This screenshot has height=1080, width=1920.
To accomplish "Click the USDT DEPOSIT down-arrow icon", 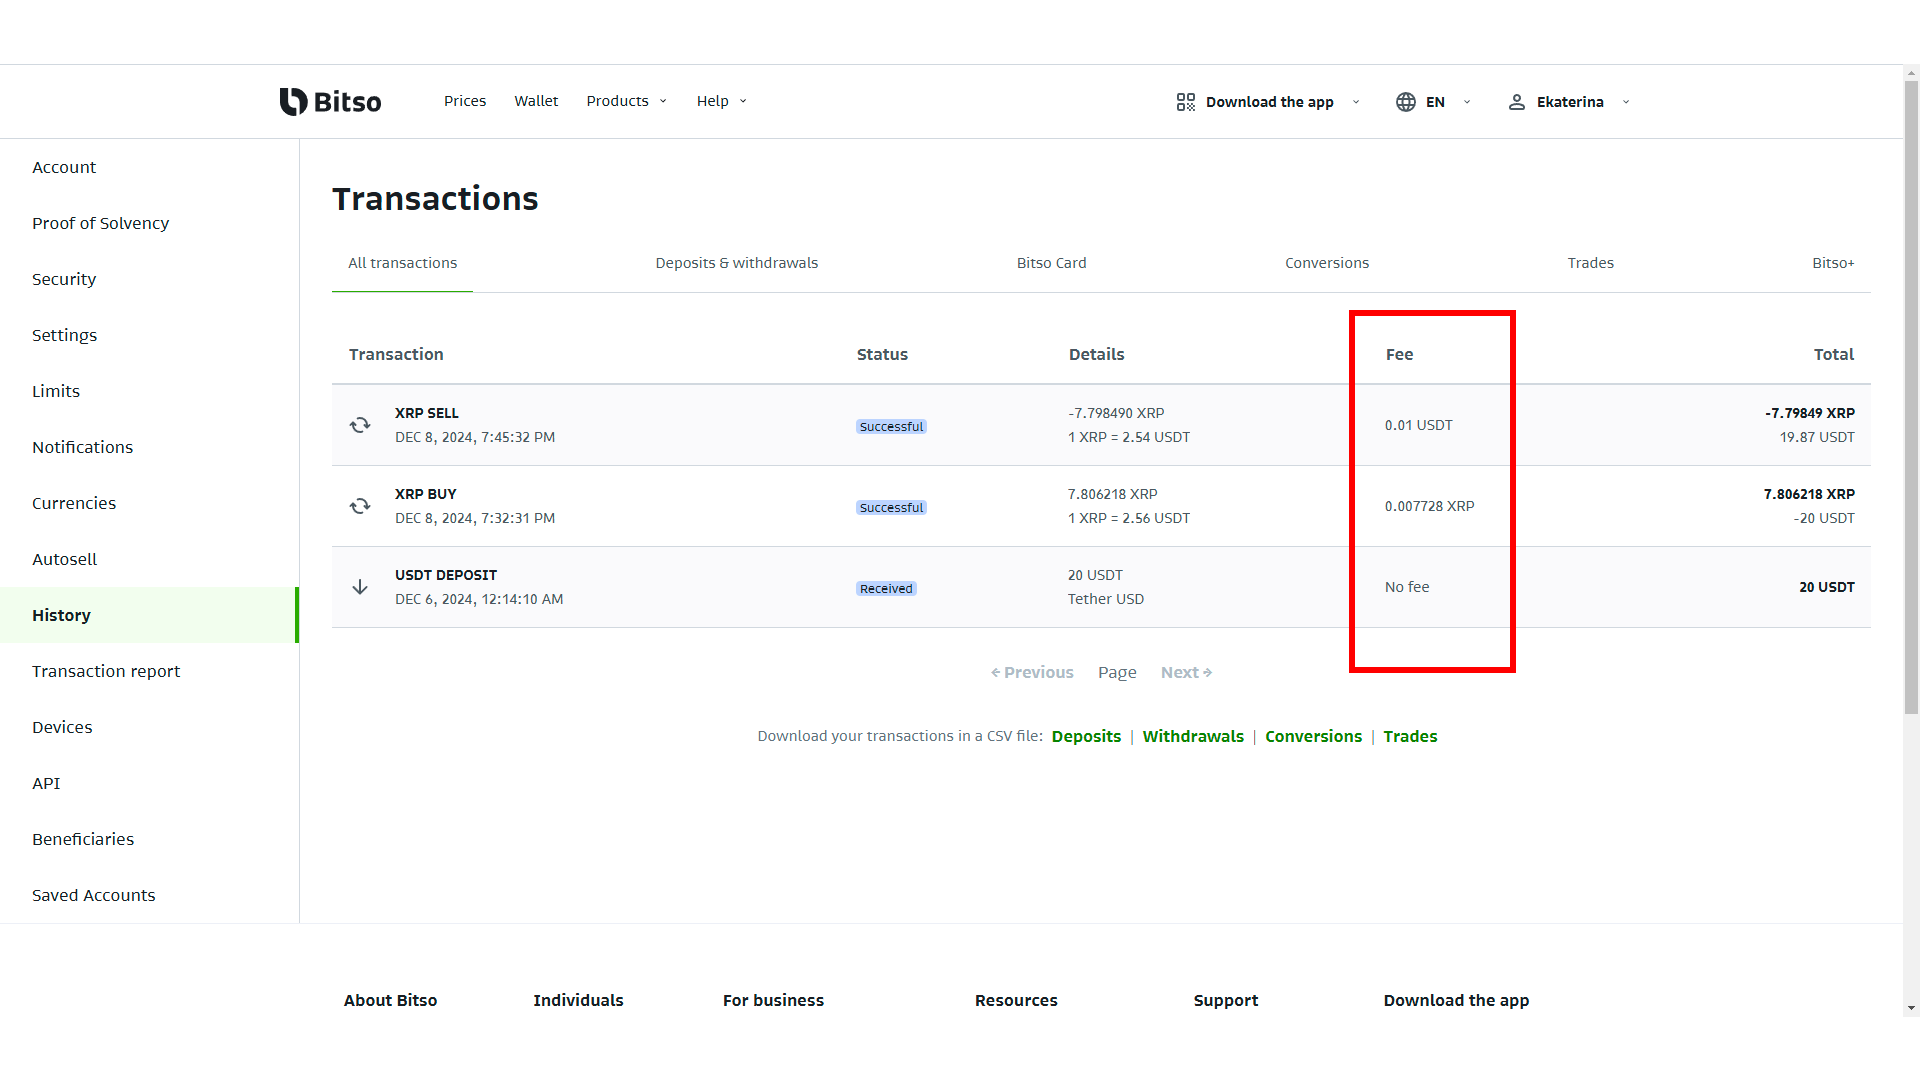I will [360, 587].
